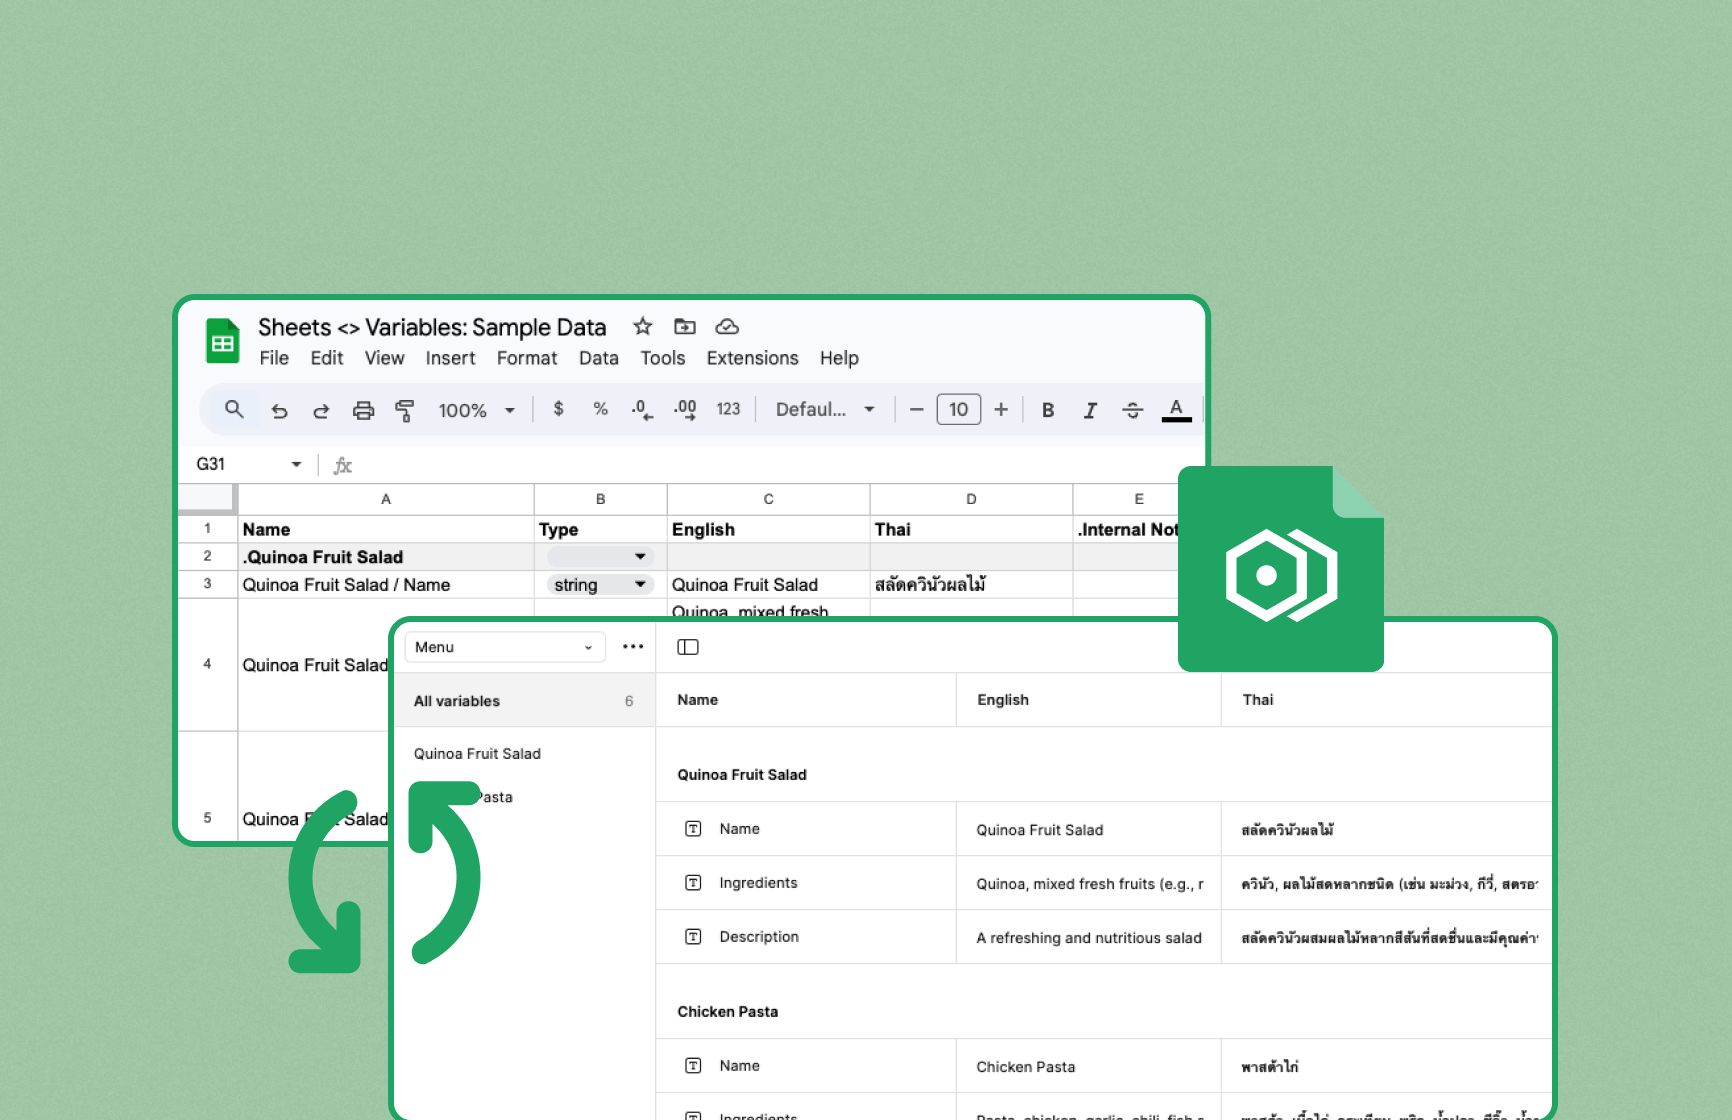Toggle strikethrough formatting
Image resolution: width=1732 pixels, height=1120 pixels.
tap(1132, 410)
